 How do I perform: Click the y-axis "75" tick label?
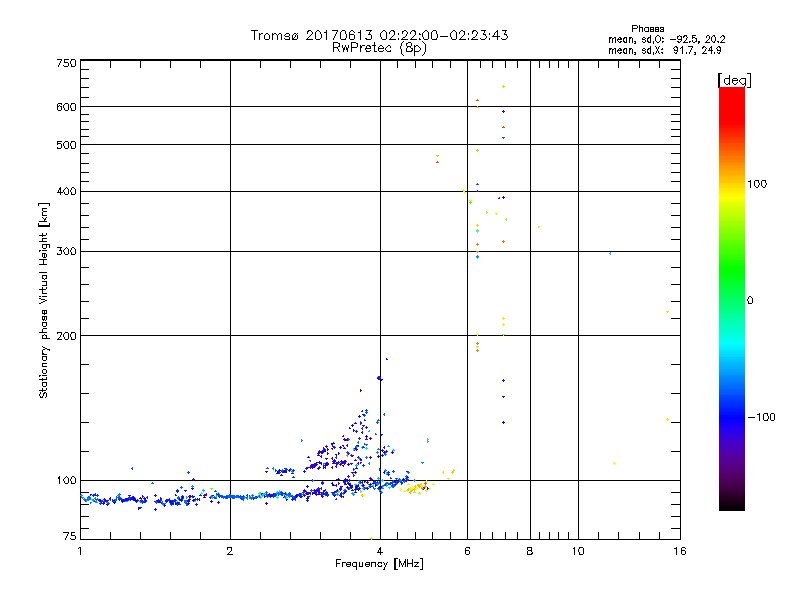(x=70, y=536)
